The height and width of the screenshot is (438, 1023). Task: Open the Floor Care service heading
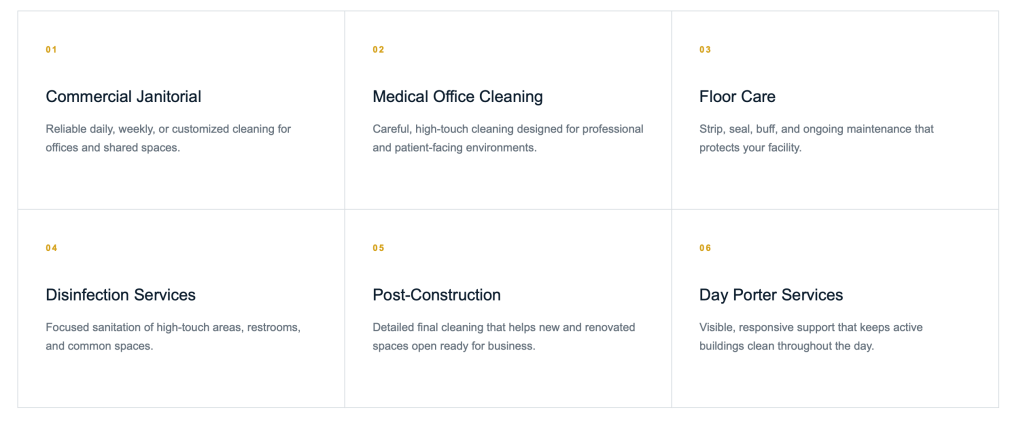click(737, 97)
